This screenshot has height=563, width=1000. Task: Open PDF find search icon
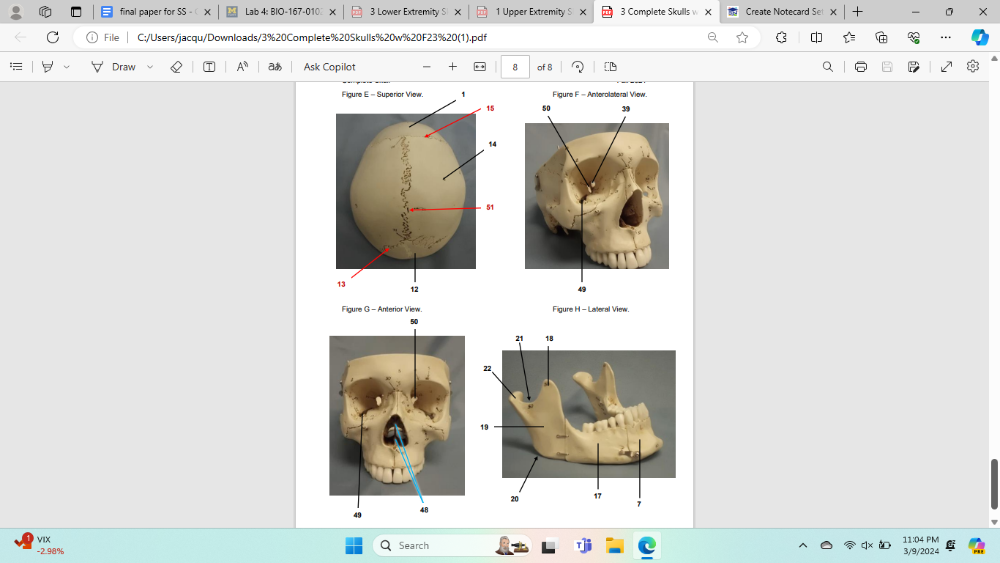827,67
